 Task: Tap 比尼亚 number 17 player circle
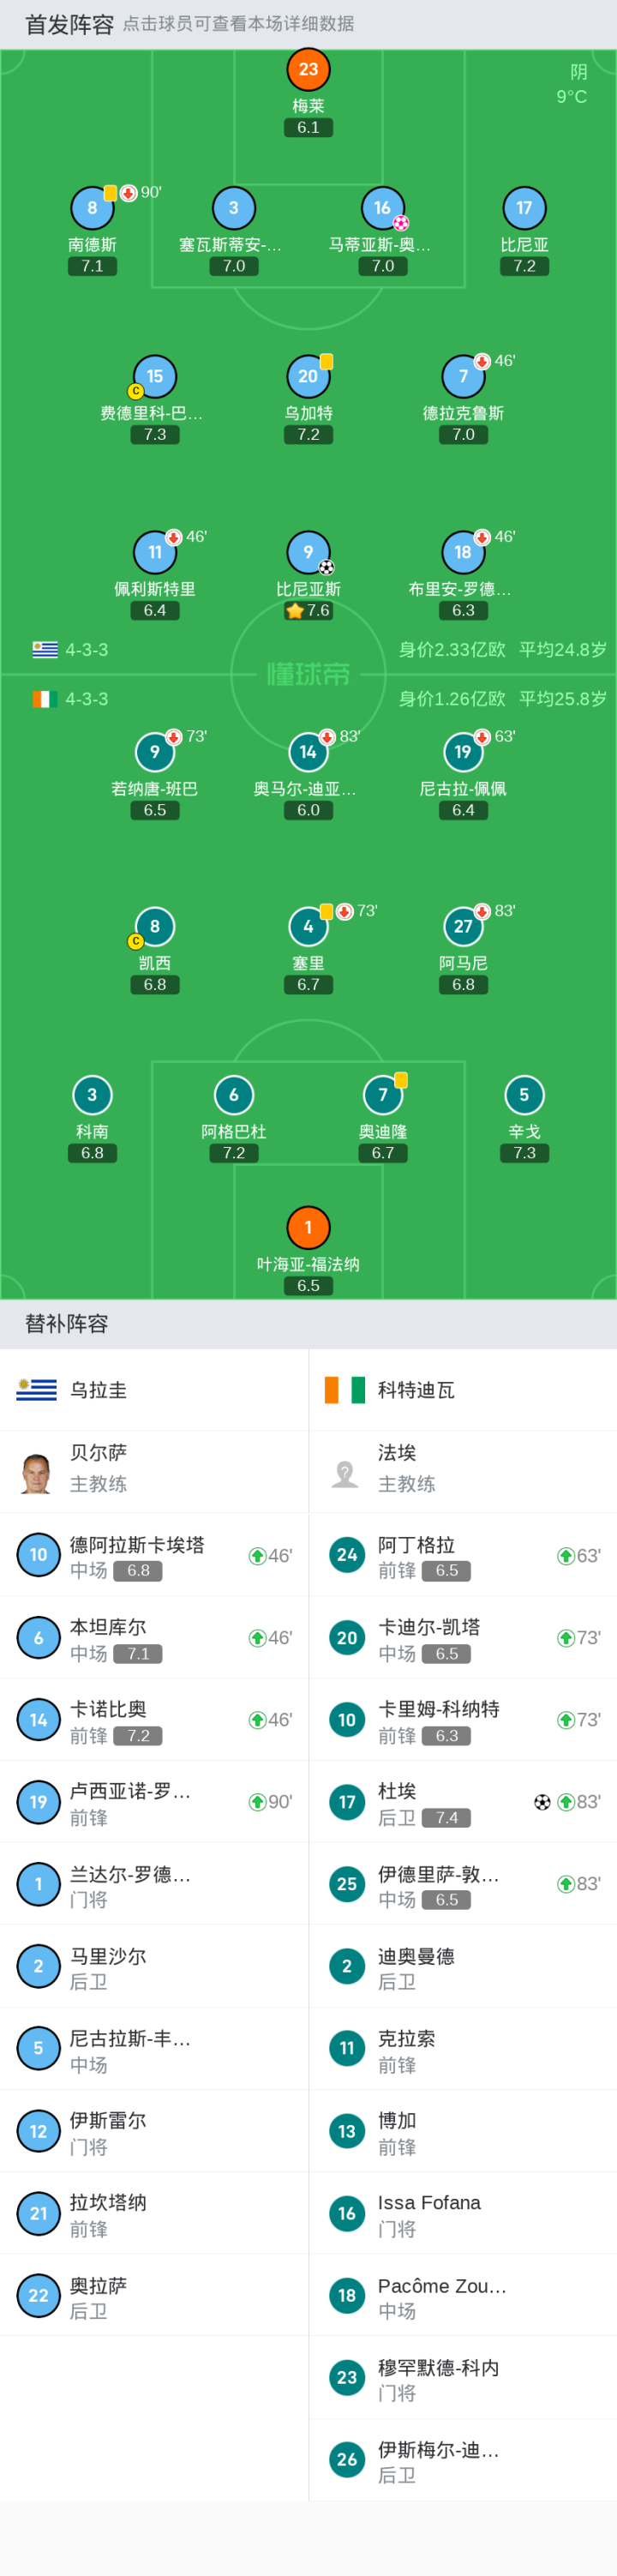(524, 208)
